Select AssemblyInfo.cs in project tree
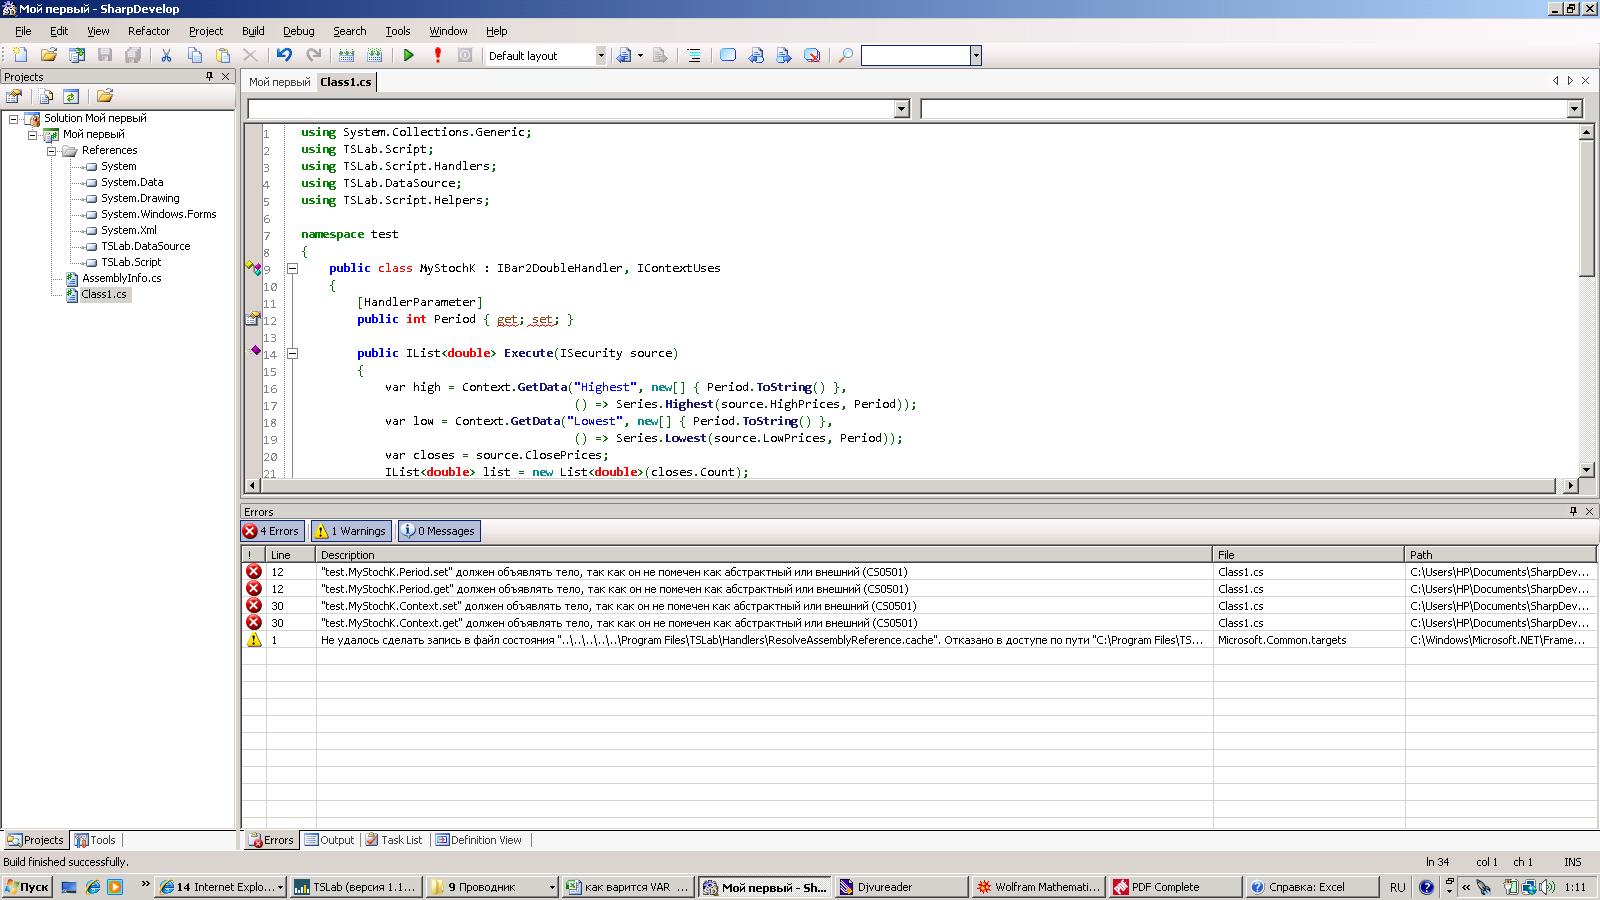This screenshot has width=1600, height=900. [x=121, y=278]
